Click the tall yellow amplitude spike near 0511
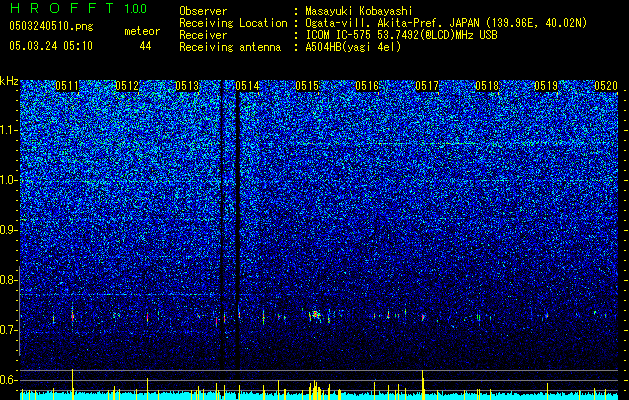Screen dimensions: 629x400 point(72,384)
